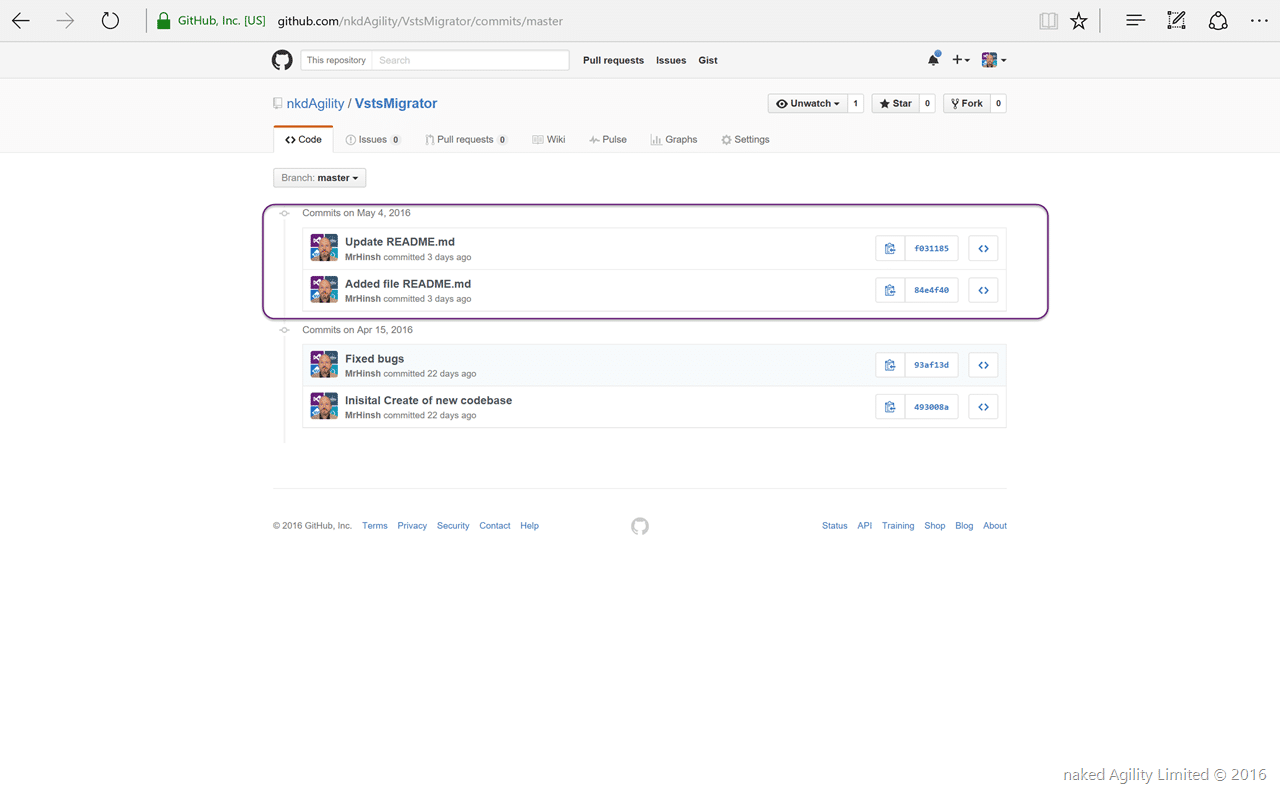The height and width of the screenshot is (786, 1280).
Task: Favorite page with browser star icon
Action: (1078, 21)
